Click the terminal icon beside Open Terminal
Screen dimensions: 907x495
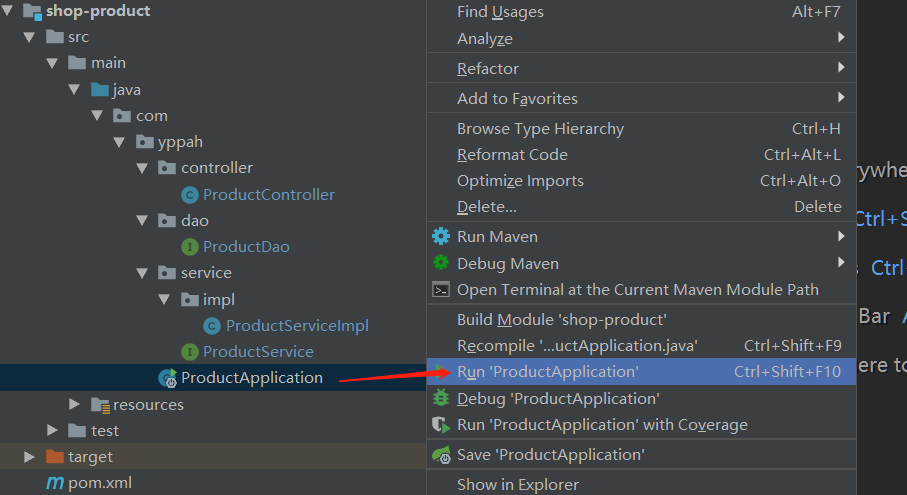pyautogui.click(x=441, y=290)
